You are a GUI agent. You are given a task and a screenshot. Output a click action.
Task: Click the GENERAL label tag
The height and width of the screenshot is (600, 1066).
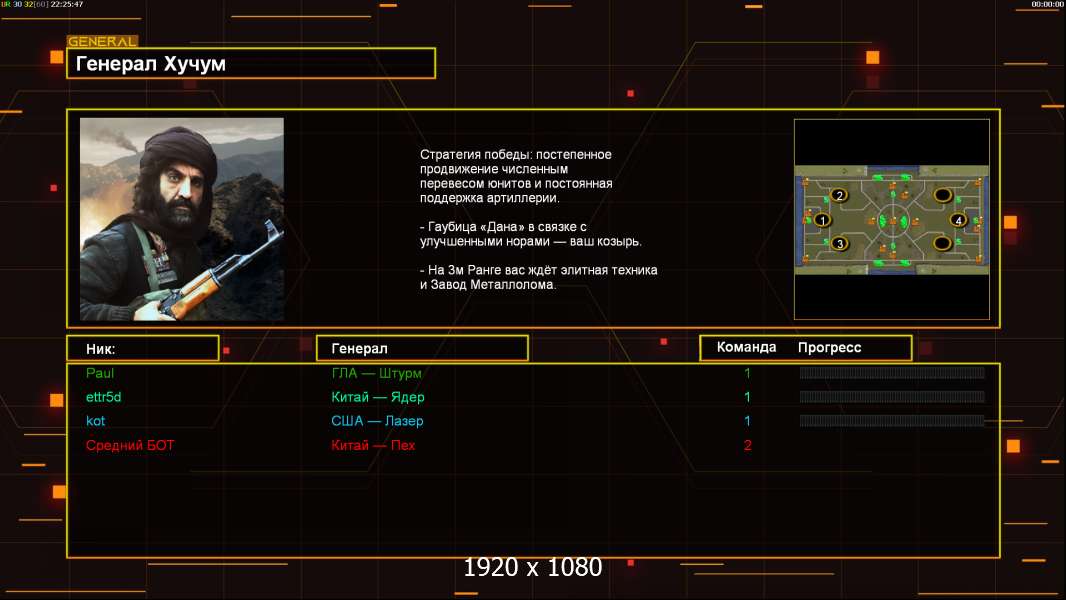coord(102,41)
